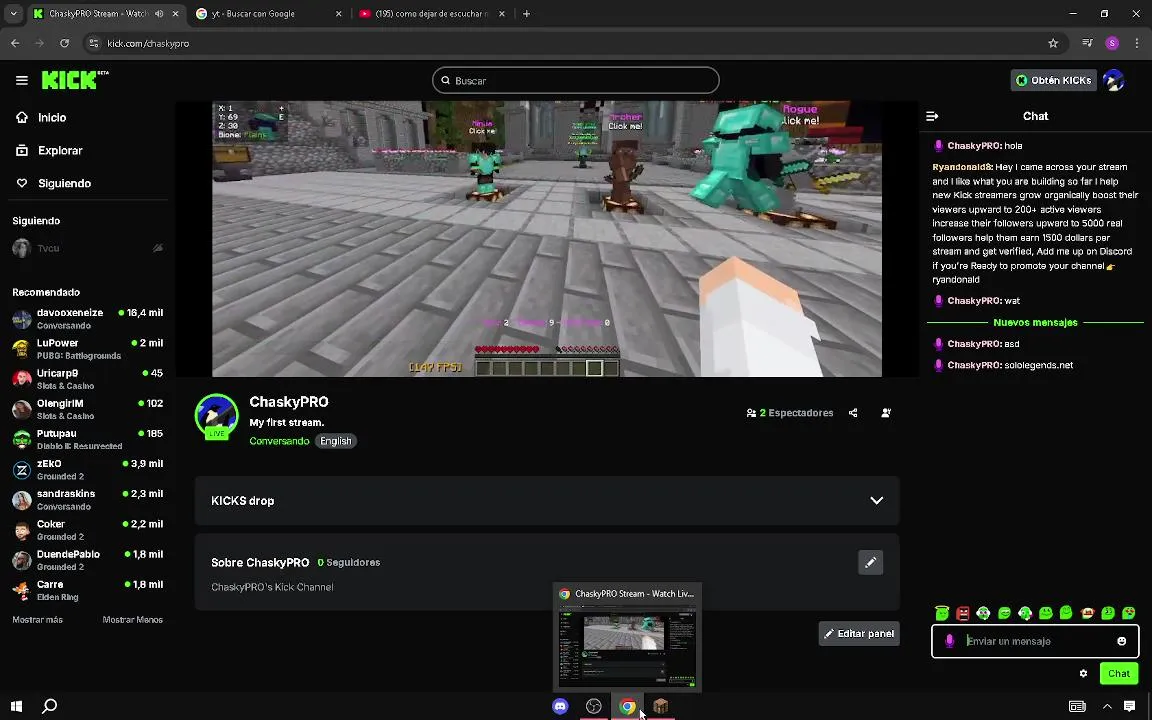Insert the heart-eyes emote
1152x720 pixels.
pyautogui.click(x=1128, y=613)
